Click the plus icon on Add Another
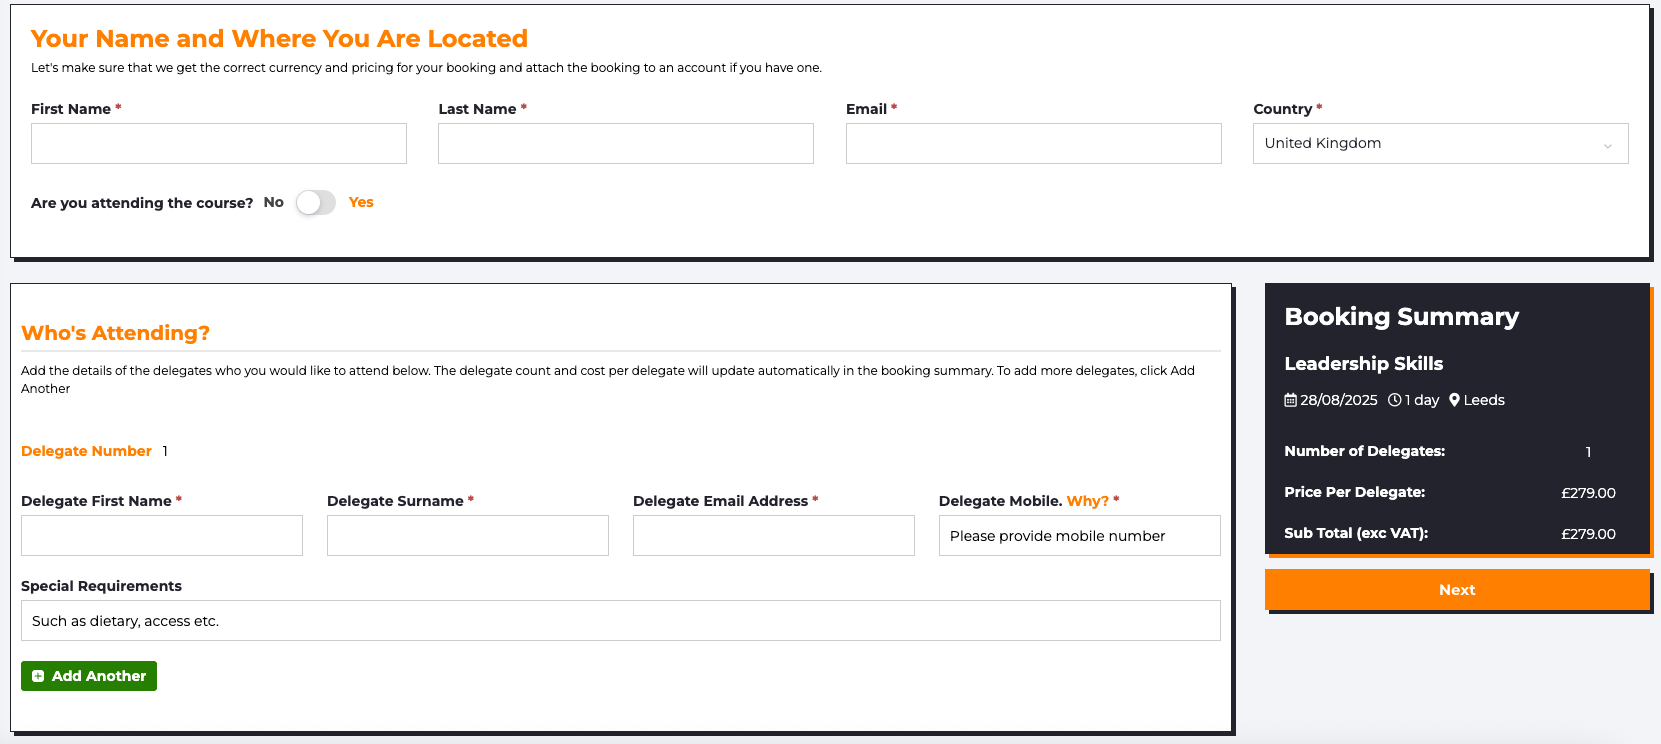The image size is (1661, 744). [x=38, y=676]
